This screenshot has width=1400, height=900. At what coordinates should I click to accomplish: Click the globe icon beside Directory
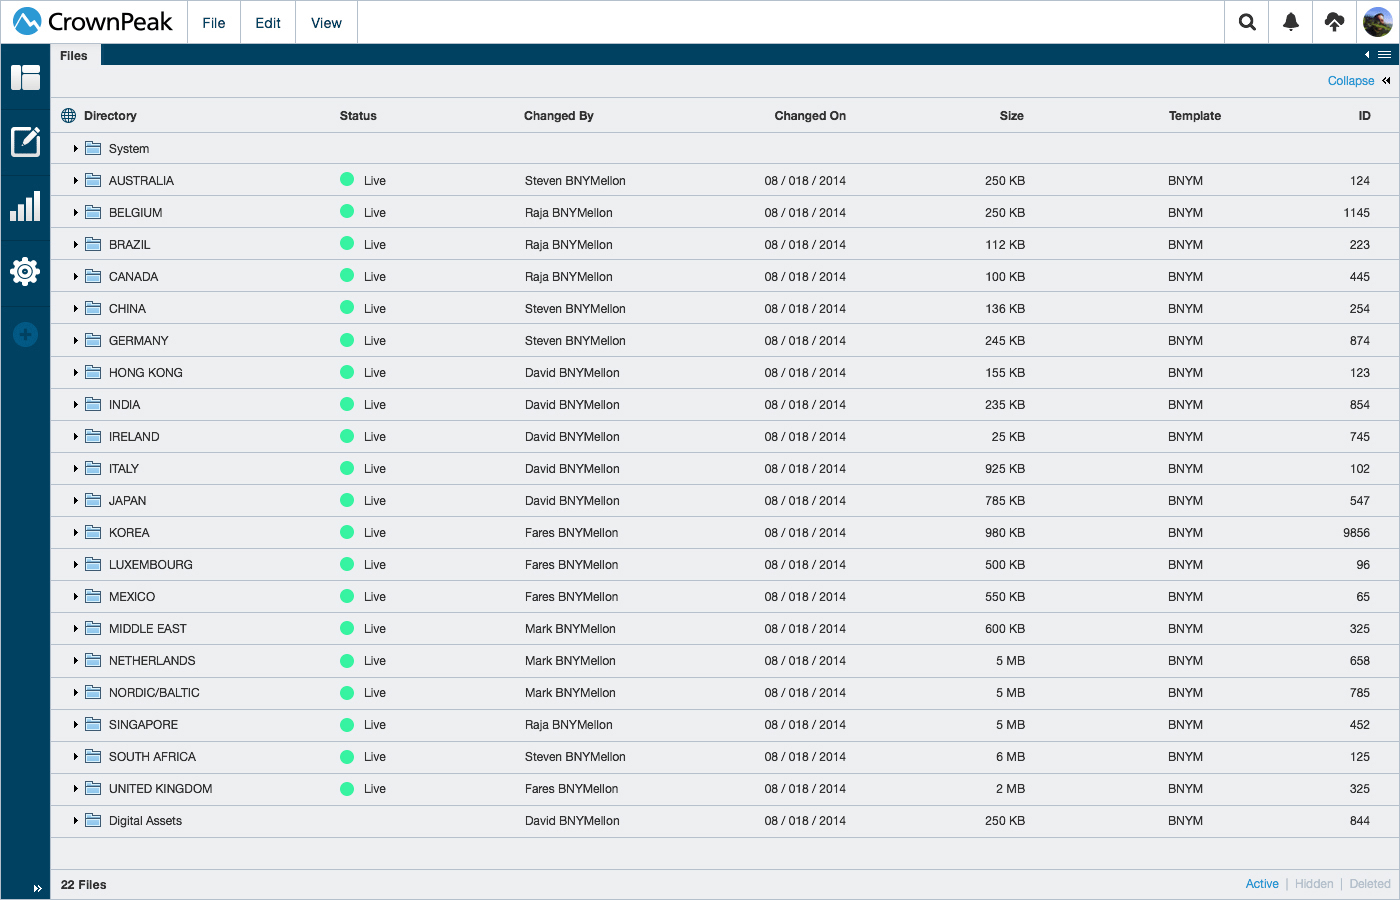click(x=68, y=116)
